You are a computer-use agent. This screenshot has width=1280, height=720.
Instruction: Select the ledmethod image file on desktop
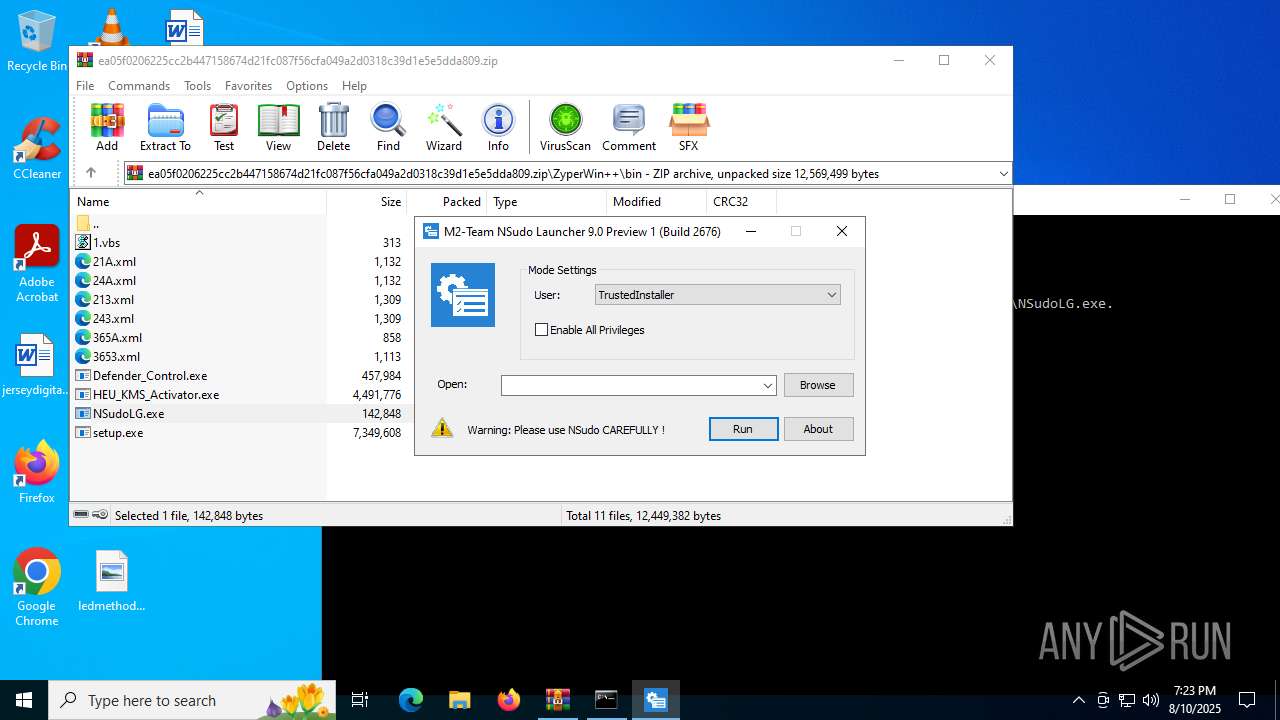[x=112, y=581]
